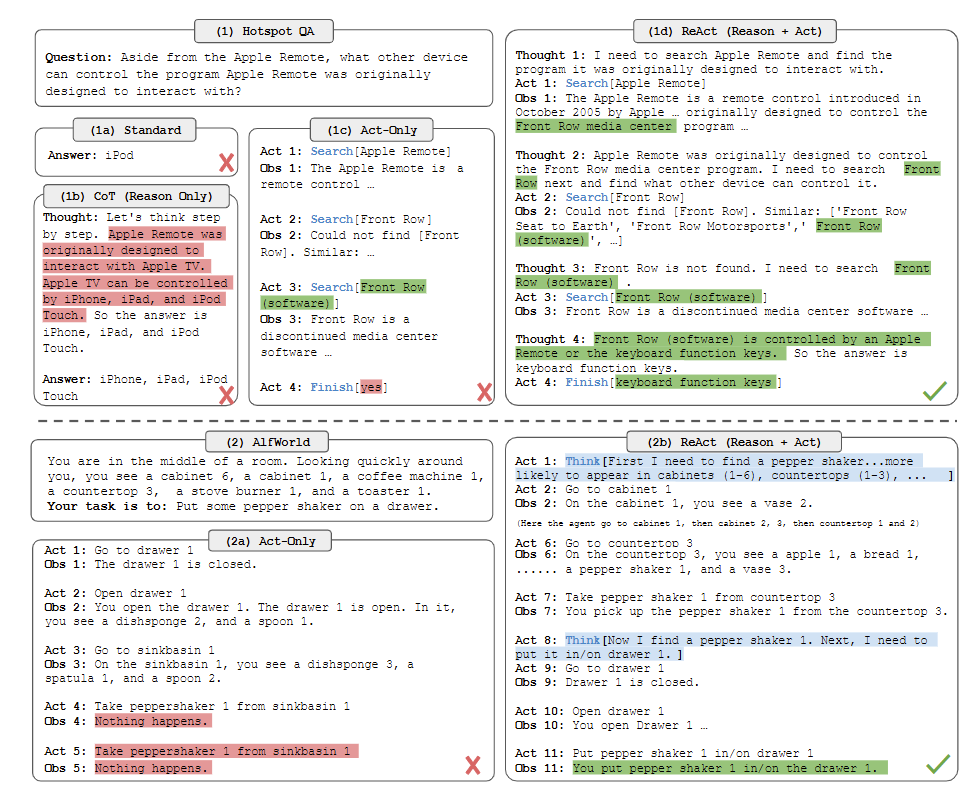
Task: Click blue "Think" in Act 8 of (2b) ReAct
Action: [583, 640]
